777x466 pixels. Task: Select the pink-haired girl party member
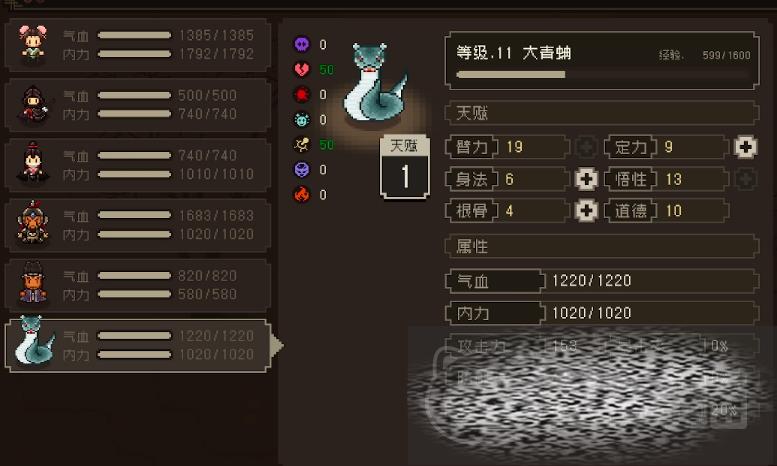pos(138,45)
